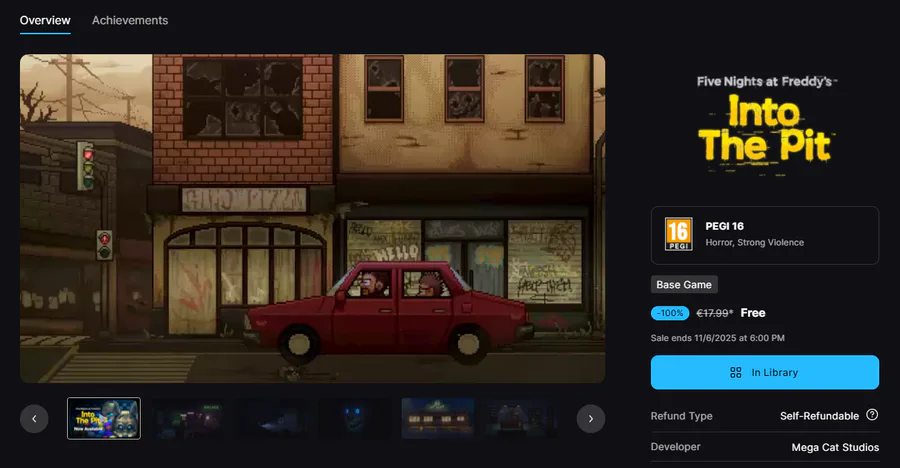The image size is (900, 468).
Task: Click the -100% discount badge
Action: (x=670, y=313)
